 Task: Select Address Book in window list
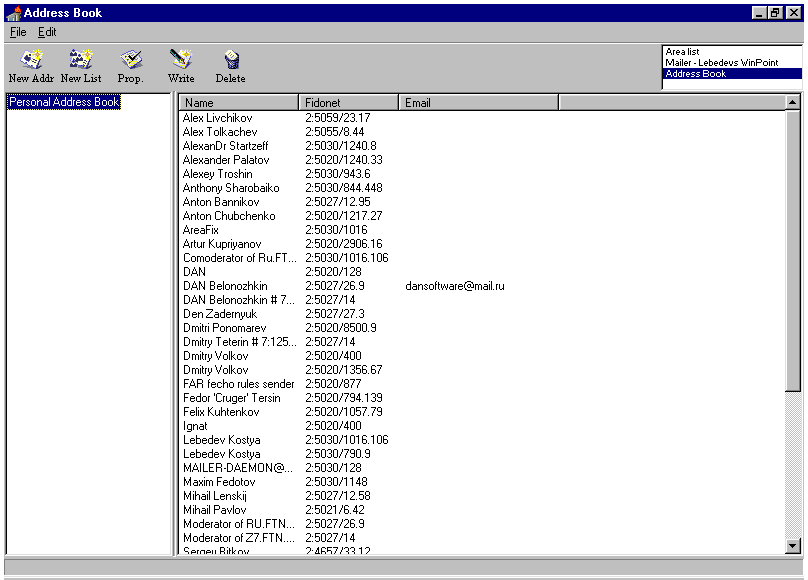pyautogui.click(x=732, y=74)
